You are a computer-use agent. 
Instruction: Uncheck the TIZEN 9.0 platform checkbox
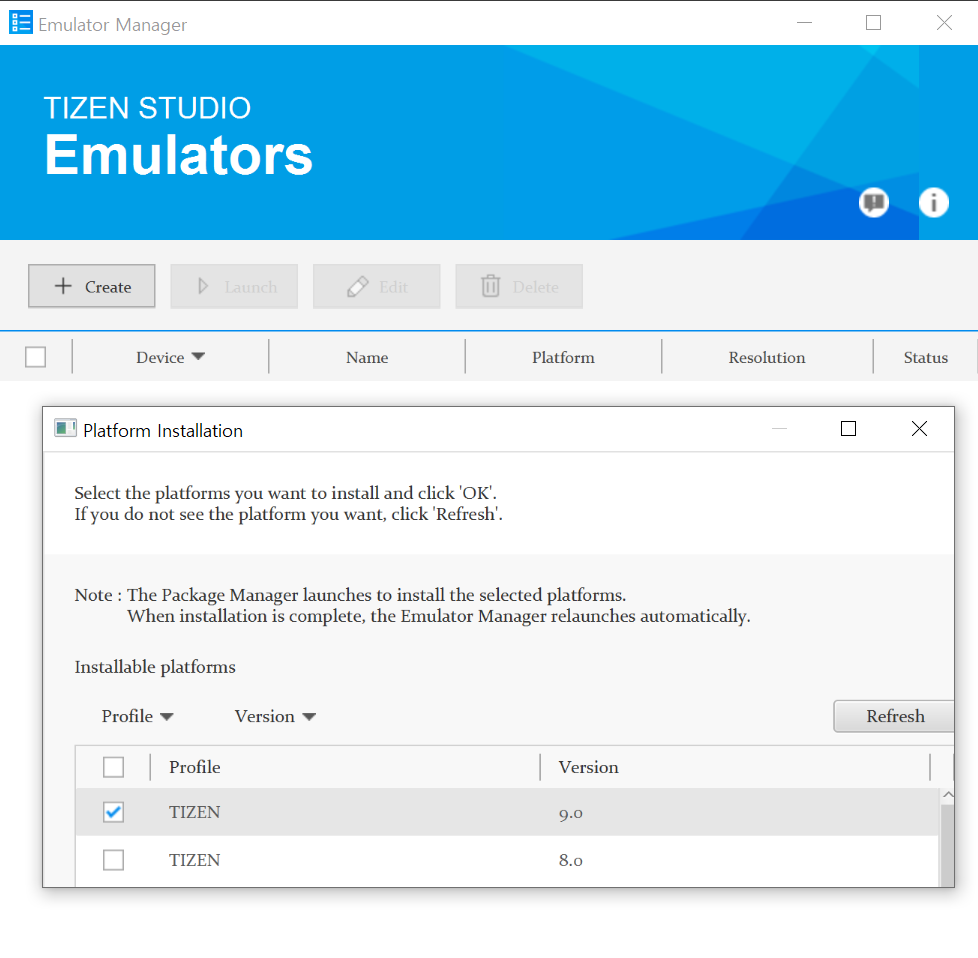[113, 812]
